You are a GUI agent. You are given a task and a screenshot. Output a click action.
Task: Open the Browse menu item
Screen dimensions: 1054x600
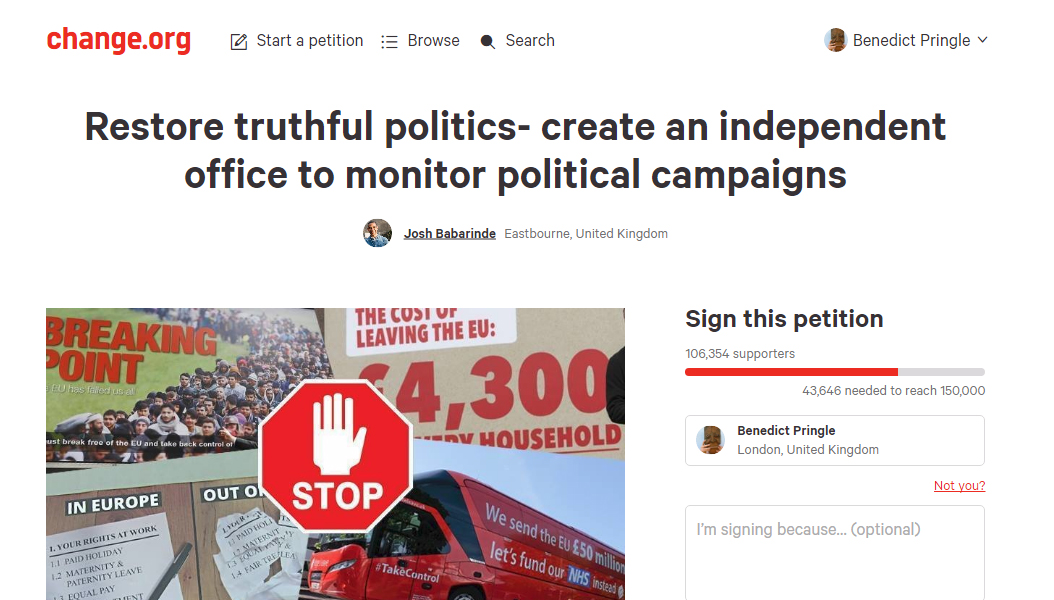coord(433,40)
